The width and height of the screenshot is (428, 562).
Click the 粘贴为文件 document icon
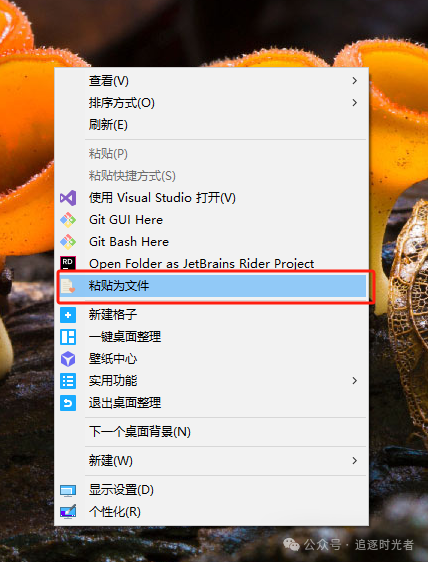point(68,286)
